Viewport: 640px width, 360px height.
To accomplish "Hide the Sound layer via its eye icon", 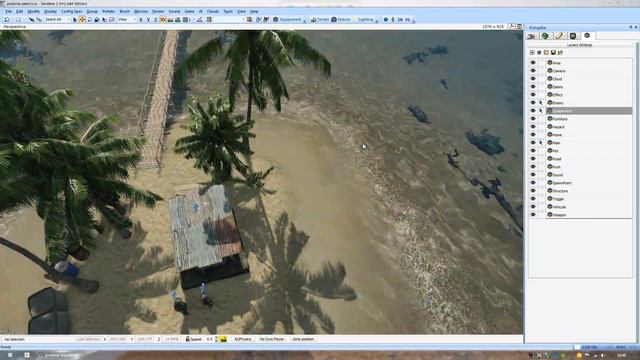I will coord(533,174).
